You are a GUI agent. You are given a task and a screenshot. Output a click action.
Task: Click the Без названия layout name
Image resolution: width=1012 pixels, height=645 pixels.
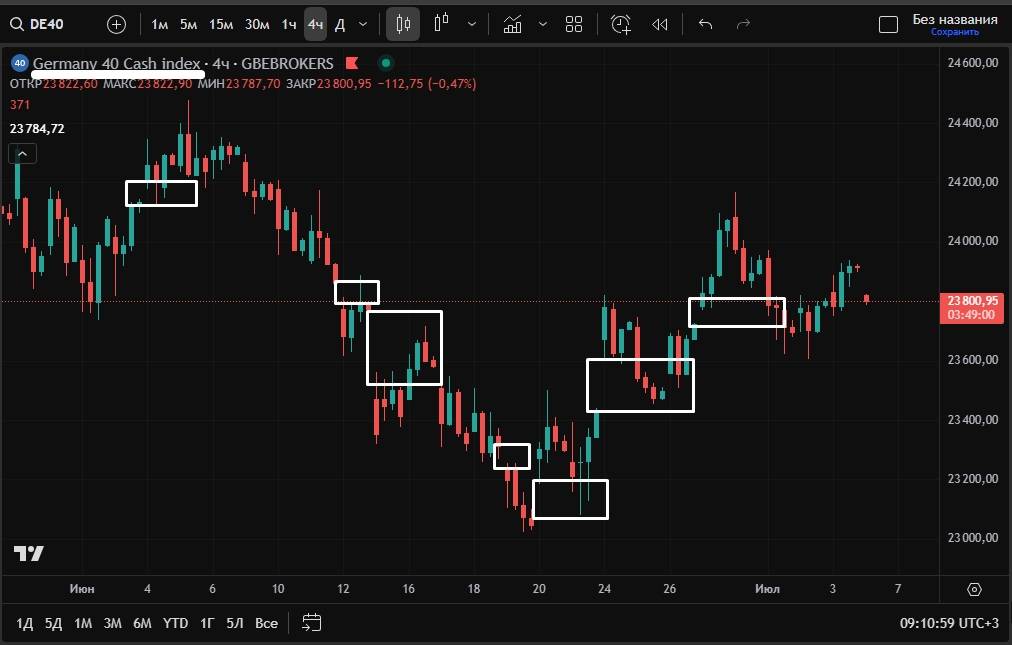955,19
